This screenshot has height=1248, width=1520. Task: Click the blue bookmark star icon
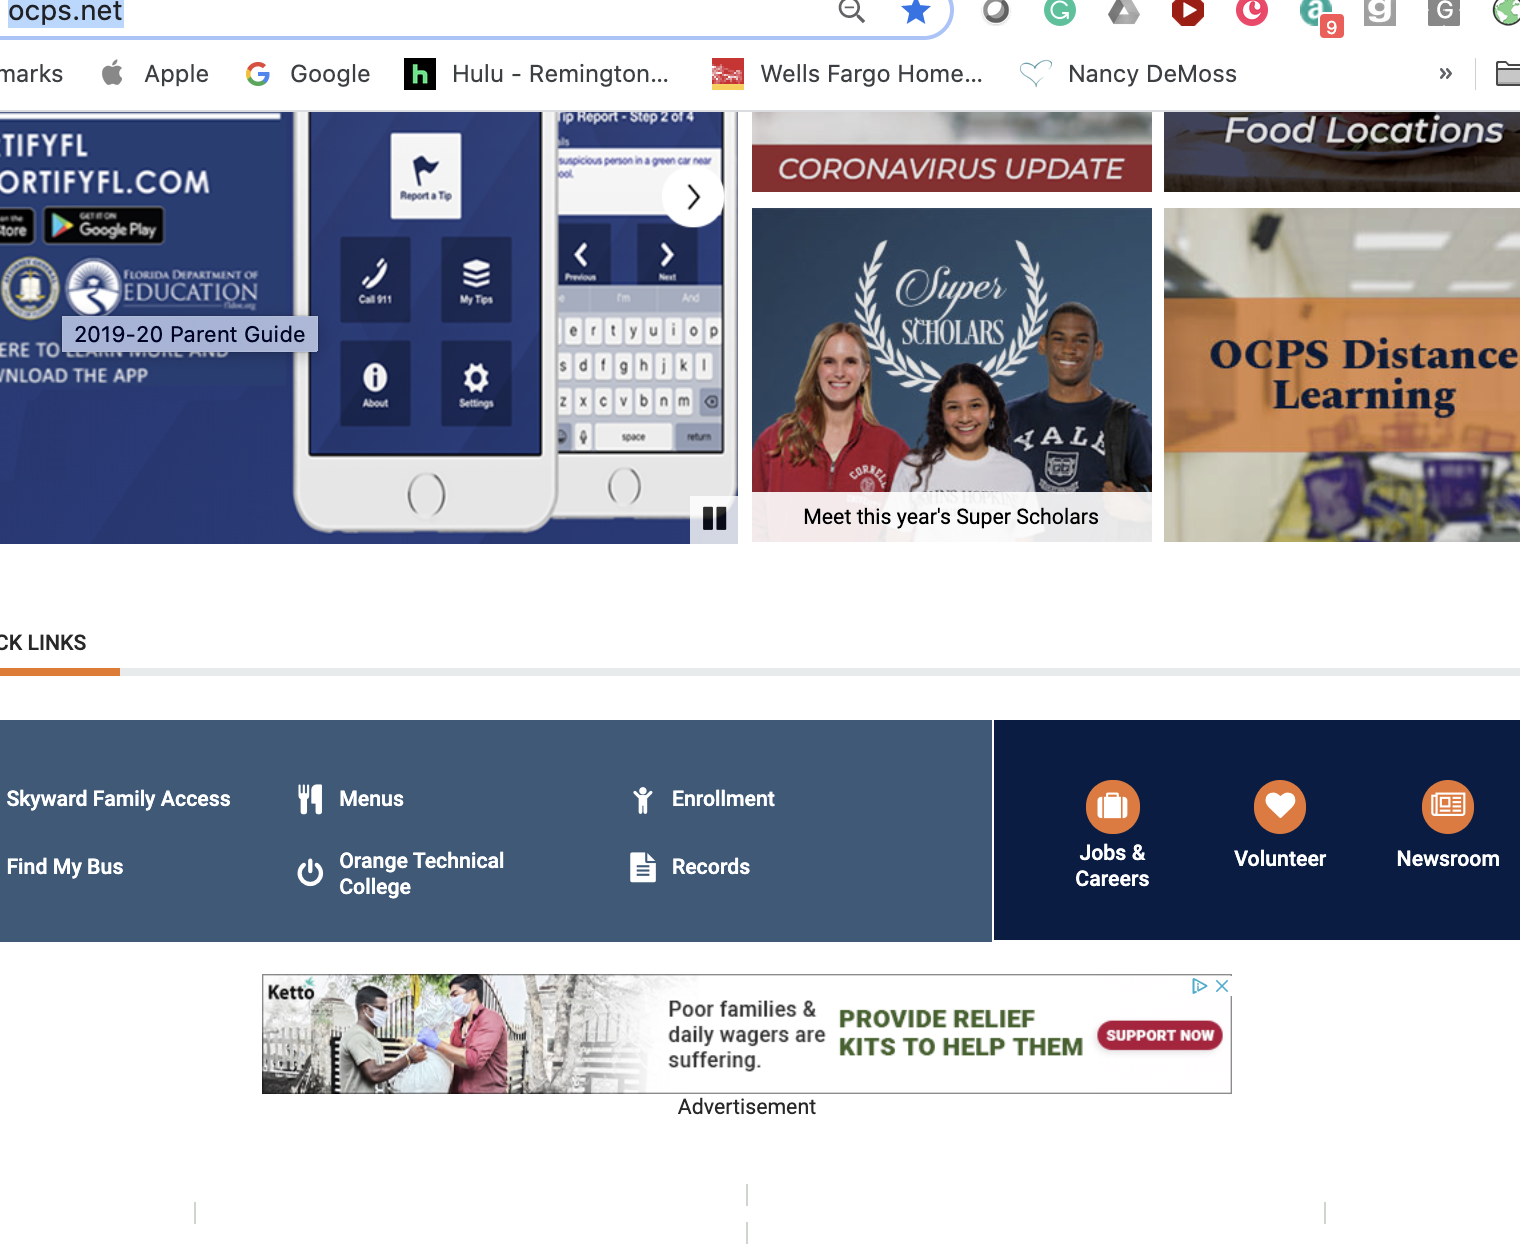(915, 11)
